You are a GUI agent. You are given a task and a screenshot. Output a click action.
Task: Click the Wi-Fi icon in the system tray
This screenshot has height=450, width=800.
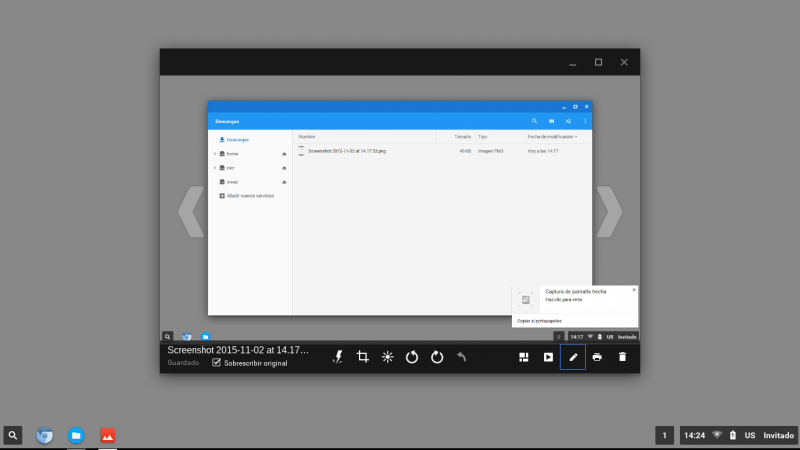coord(717,435)
